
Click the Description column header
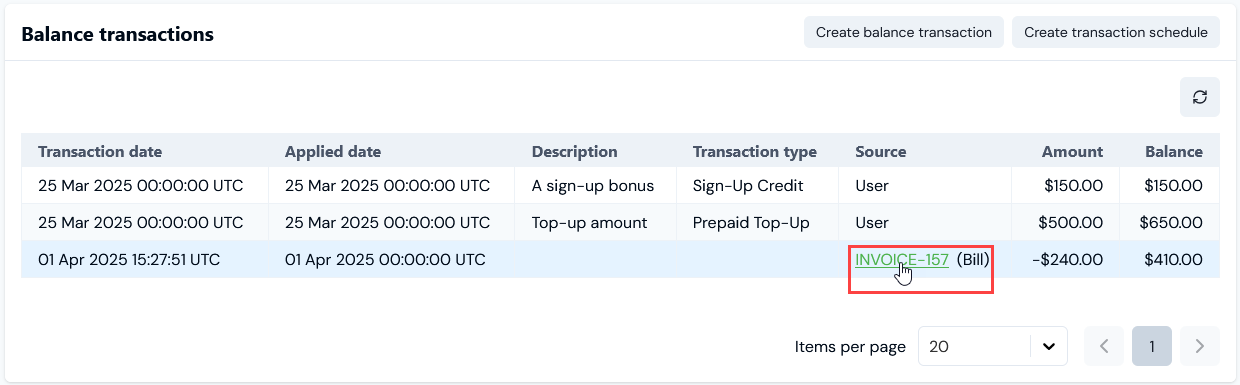point(574,152)
